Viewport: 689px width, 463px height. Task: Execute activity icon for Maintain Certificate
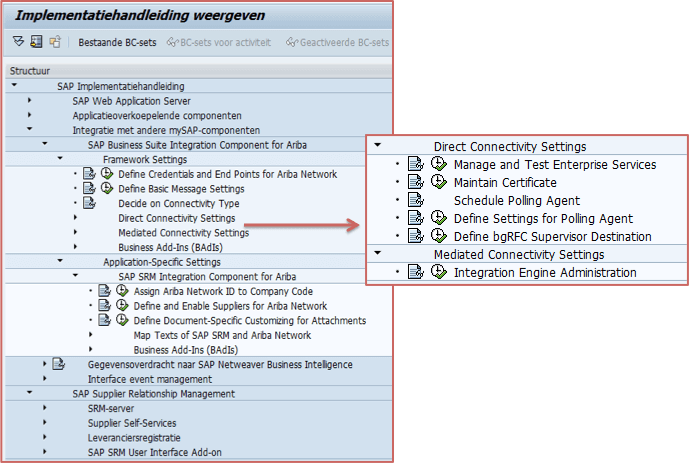439,182
